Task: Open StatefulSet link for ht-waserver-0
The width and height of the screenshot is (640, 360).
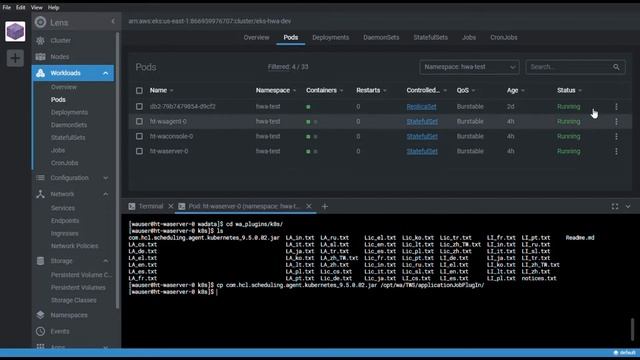Action: pyautogui.click(x=422, y=151)
